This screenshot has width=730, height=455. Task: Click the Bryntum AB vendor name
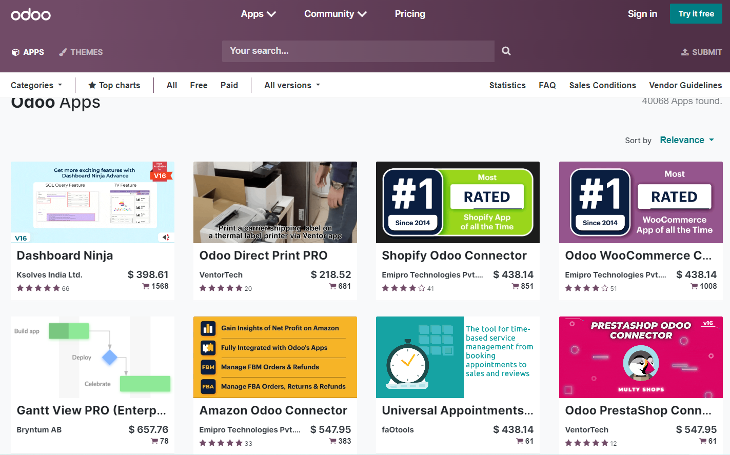coord(39,430)
